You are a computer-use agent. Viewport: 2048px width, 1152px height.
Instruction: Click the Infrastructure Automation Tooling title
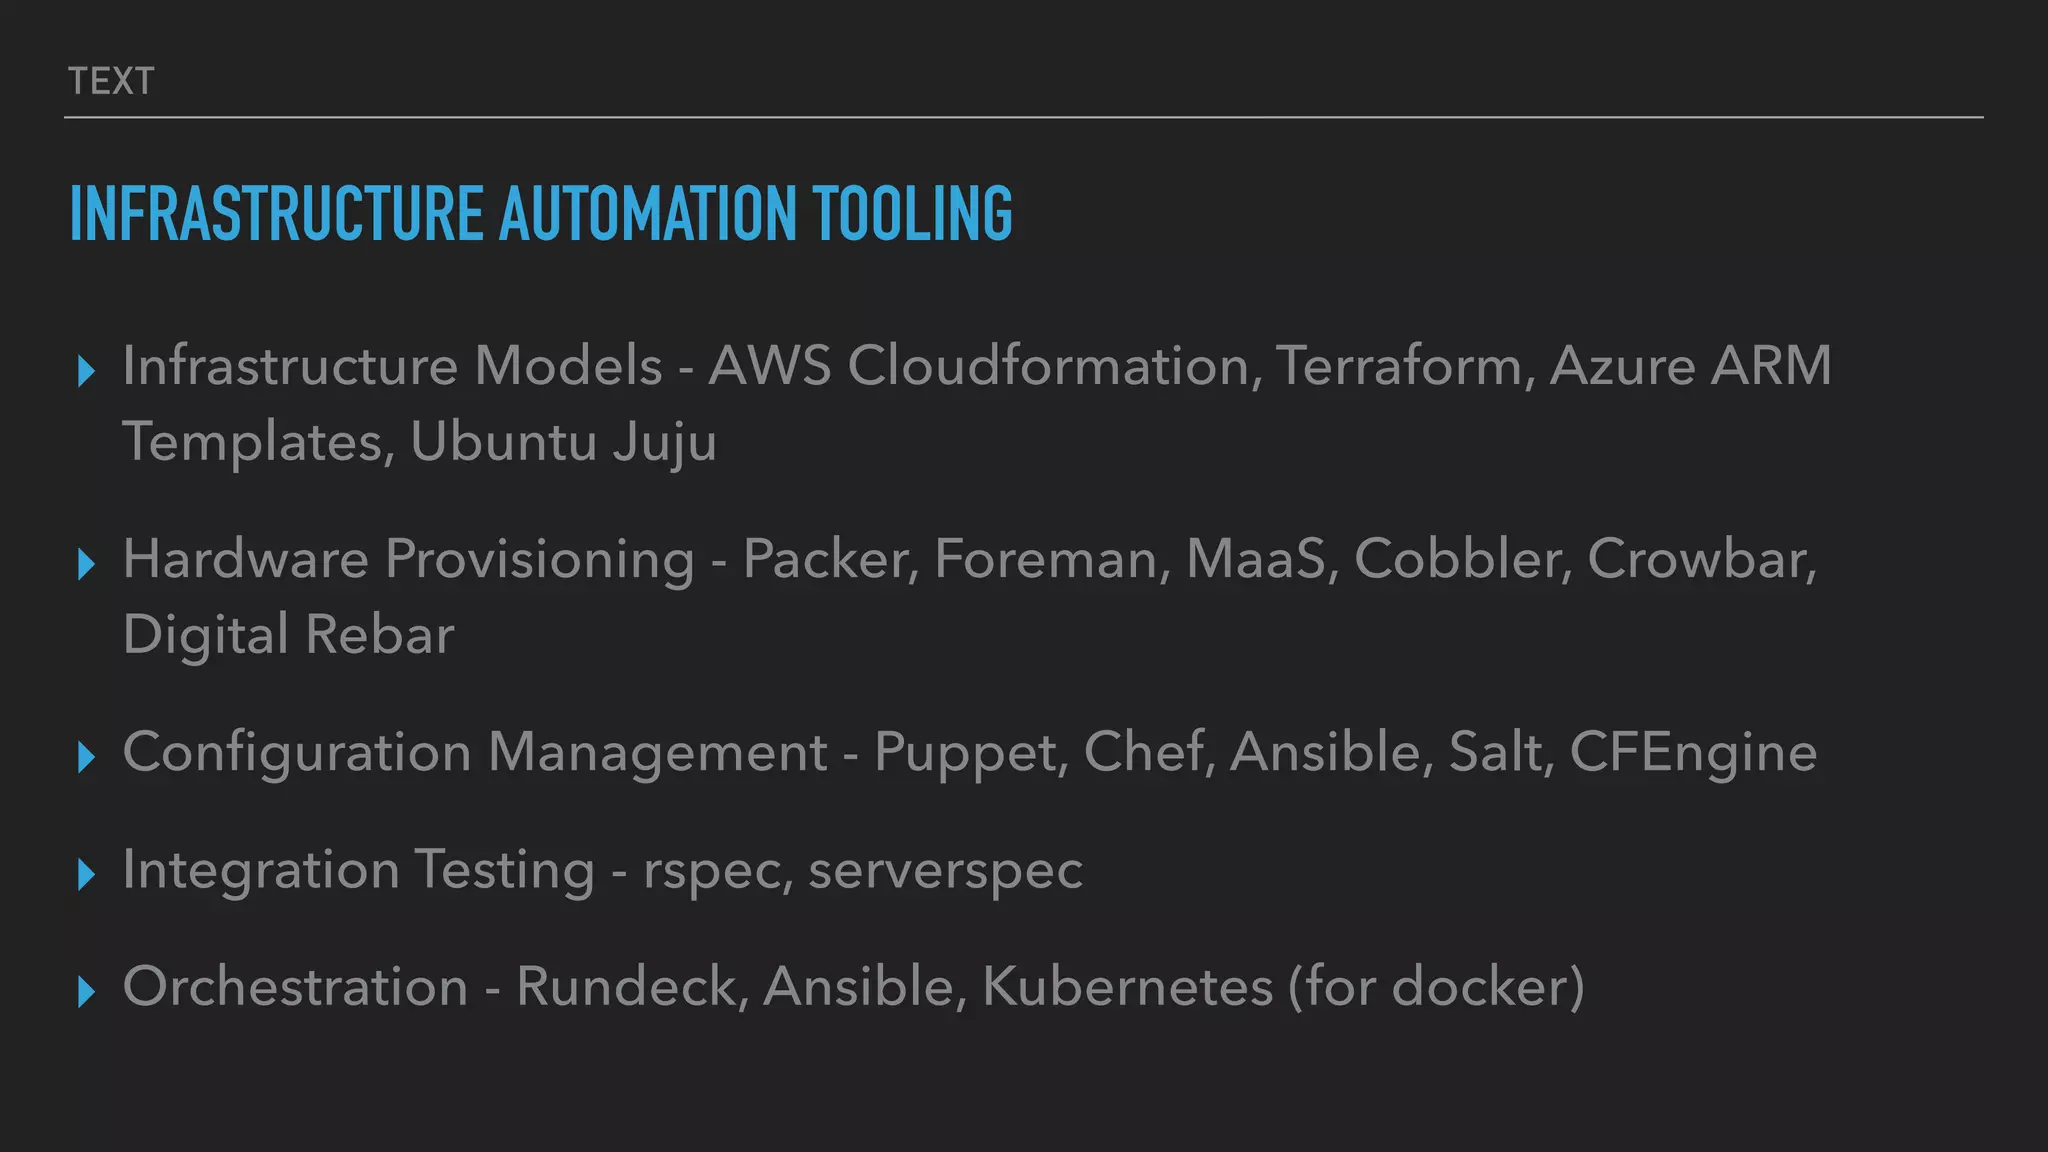tap(541, 213)
